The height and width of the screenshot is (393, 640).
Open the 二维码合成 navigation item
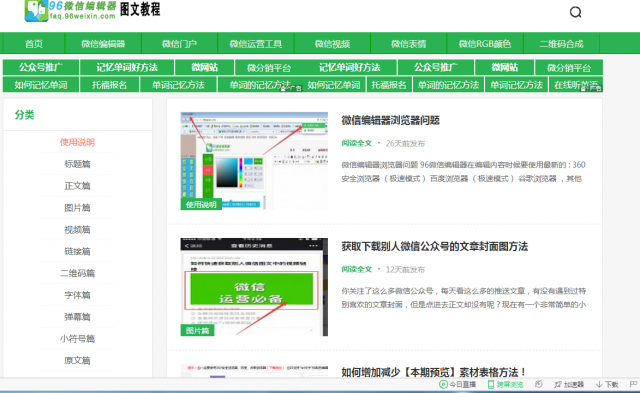pyautogui.click(x=561, y=44)
